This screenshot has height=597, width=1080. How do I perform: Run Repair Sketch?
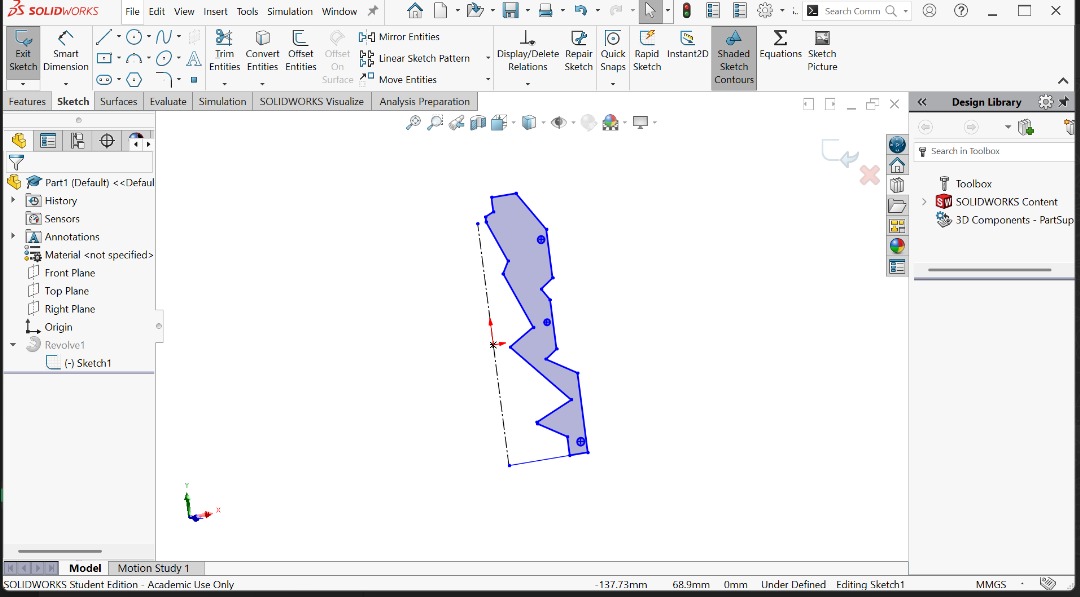[579, 51]
